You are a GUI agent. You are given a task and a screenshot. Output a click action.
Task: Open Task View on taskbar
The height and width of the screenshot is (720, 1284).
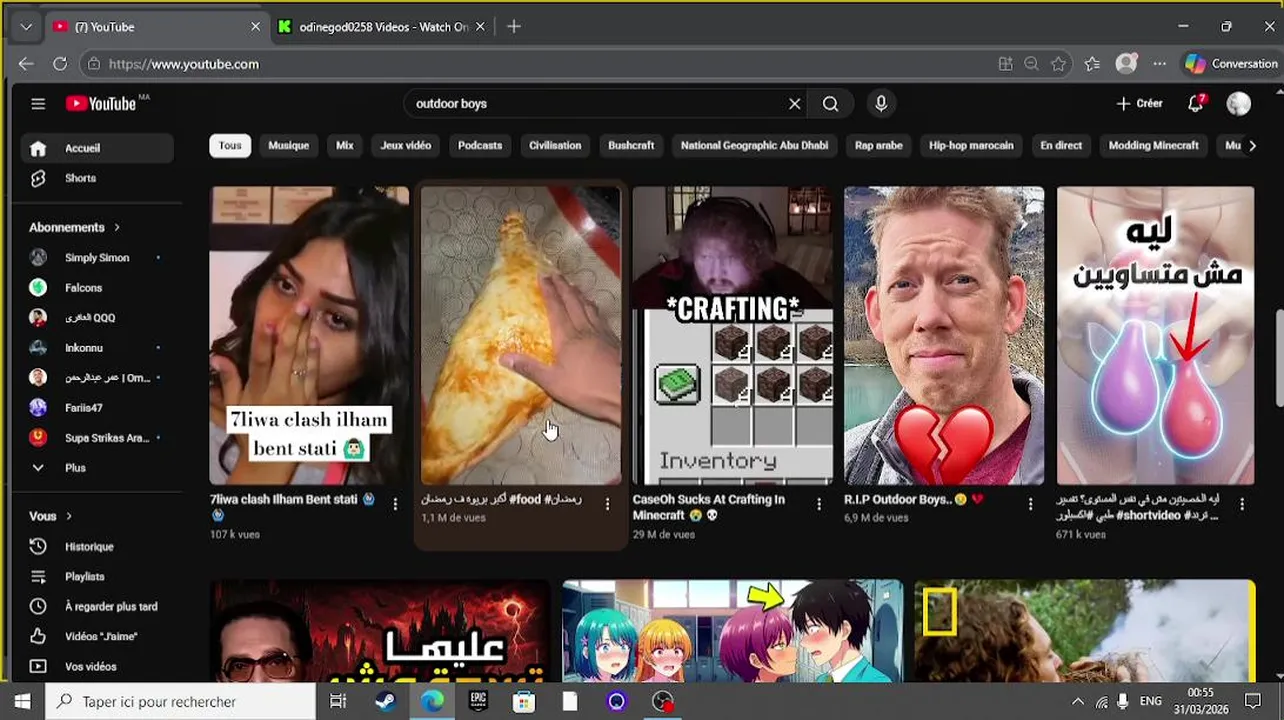click(338, 702)
